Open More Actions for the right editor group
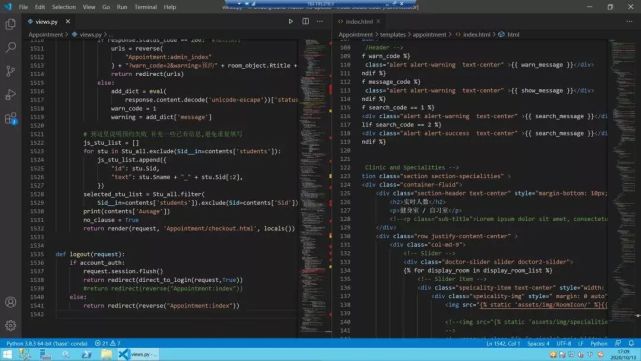Screen dimensions: 641x361 click(629, 21)
